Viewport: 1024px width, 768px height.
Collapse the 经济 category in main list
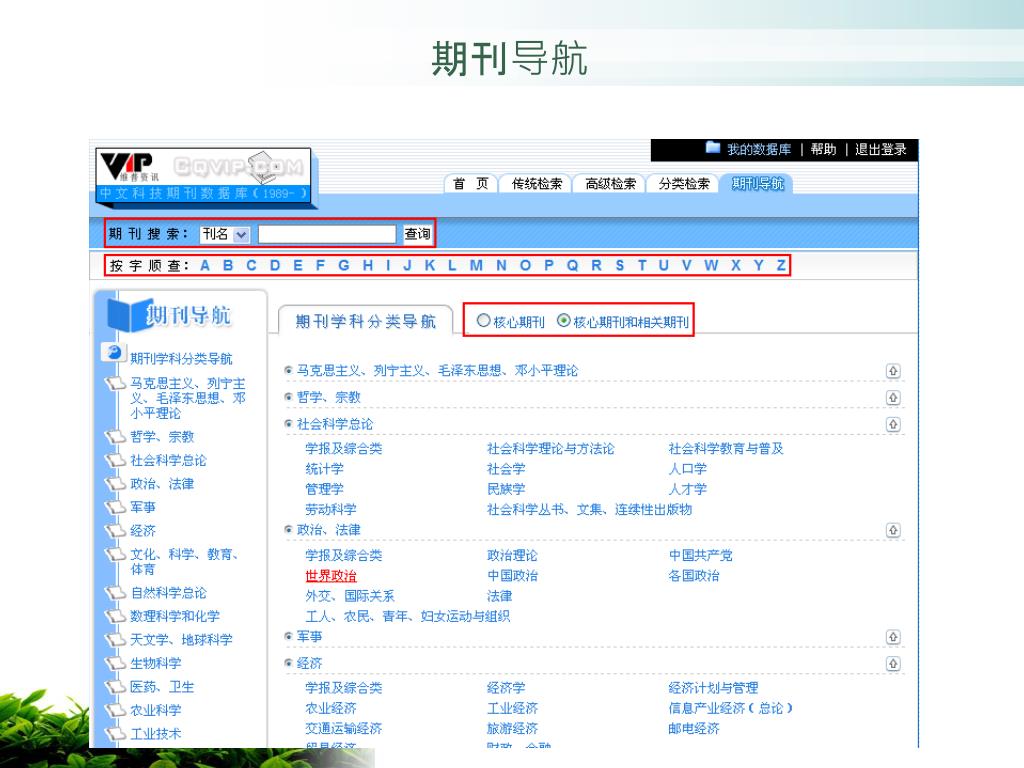pos(288,663)
